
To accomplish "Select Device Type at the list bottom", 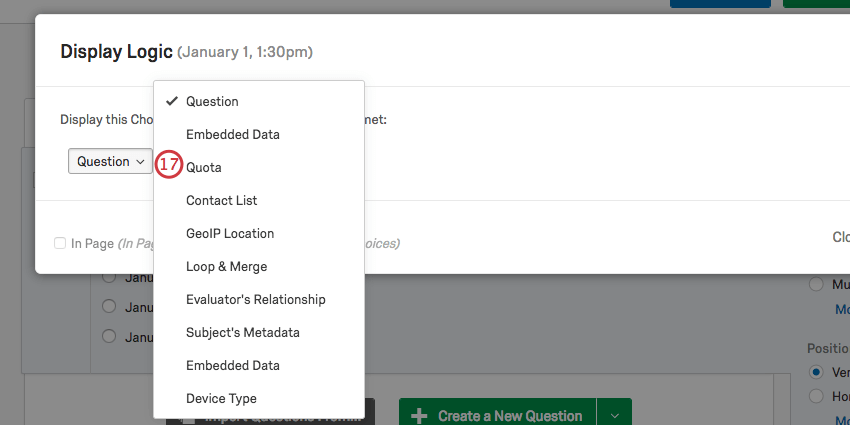I will tap(221, 398).
